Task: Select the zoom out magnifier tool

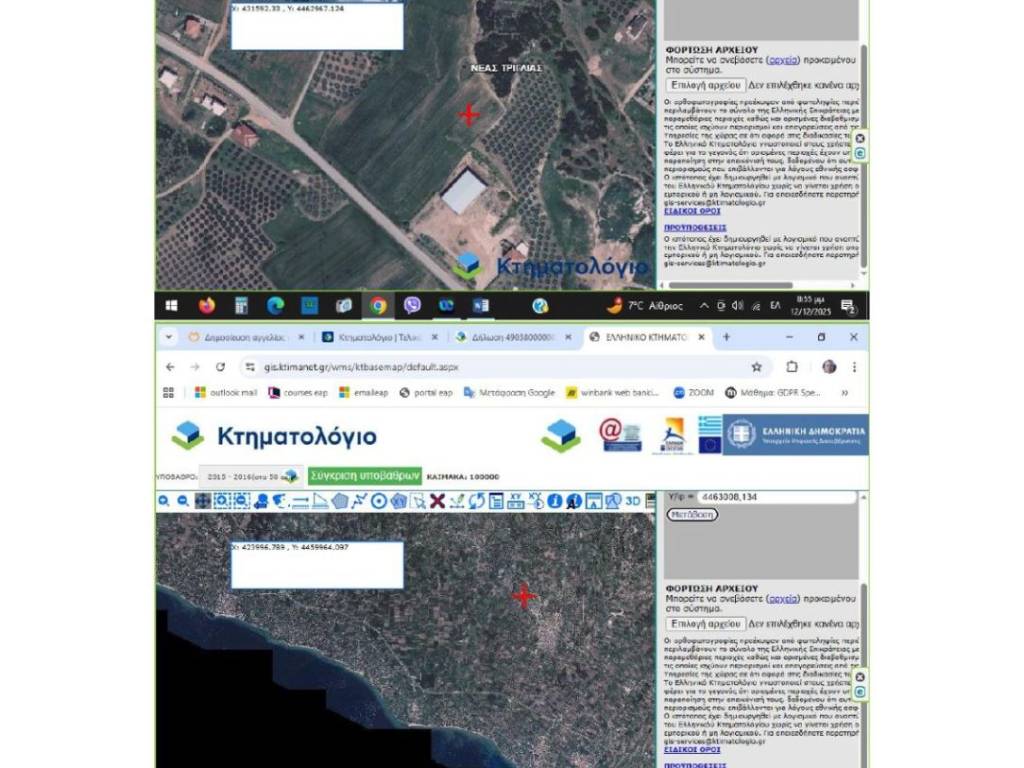Action: (183, 501)
